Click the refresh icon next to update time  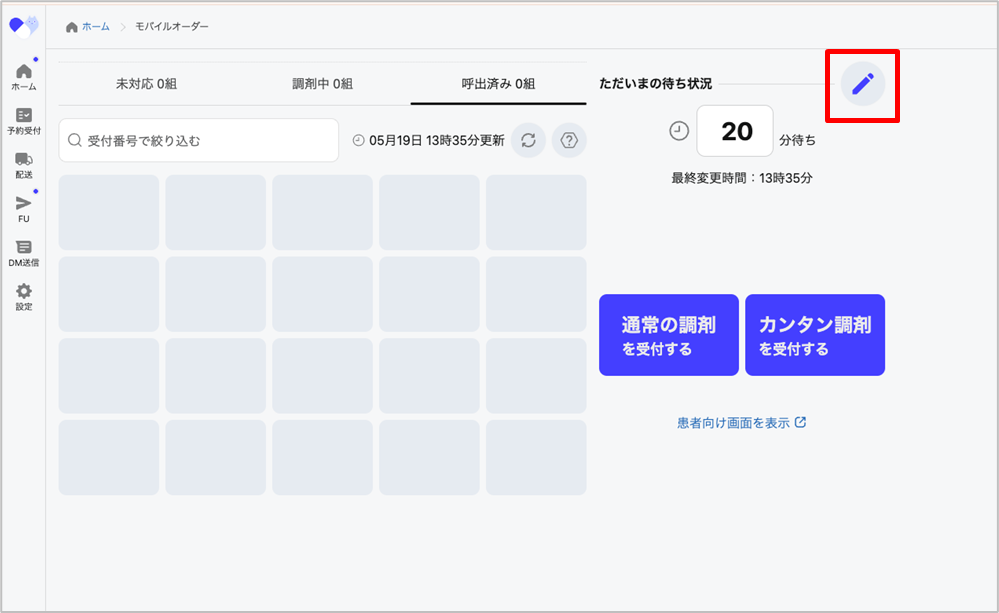(x=528, y=141)
